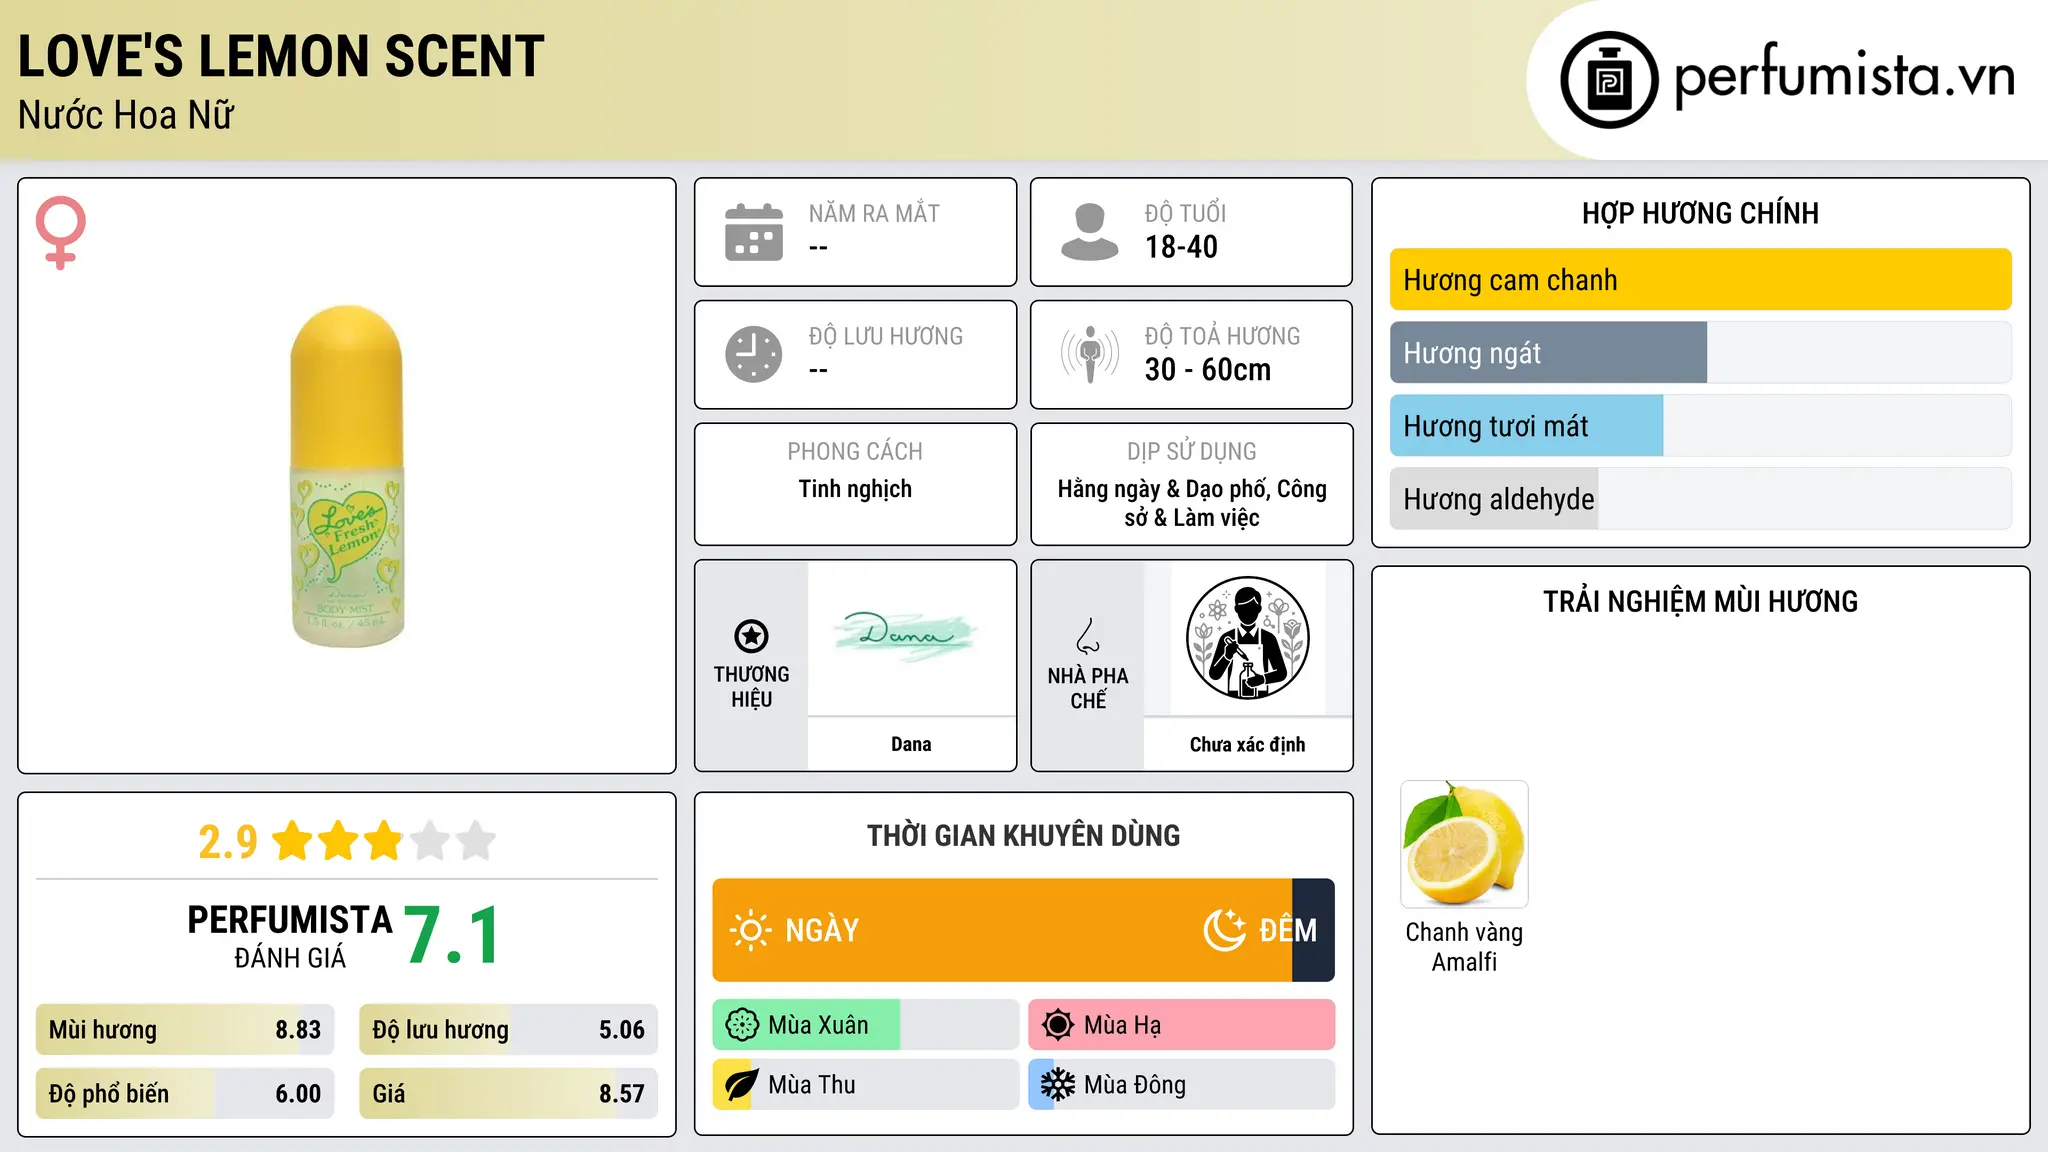The height and width of the screenshot is (1152, 2048).
Task: Click the 18-40 age range value
Action: 1181,247
